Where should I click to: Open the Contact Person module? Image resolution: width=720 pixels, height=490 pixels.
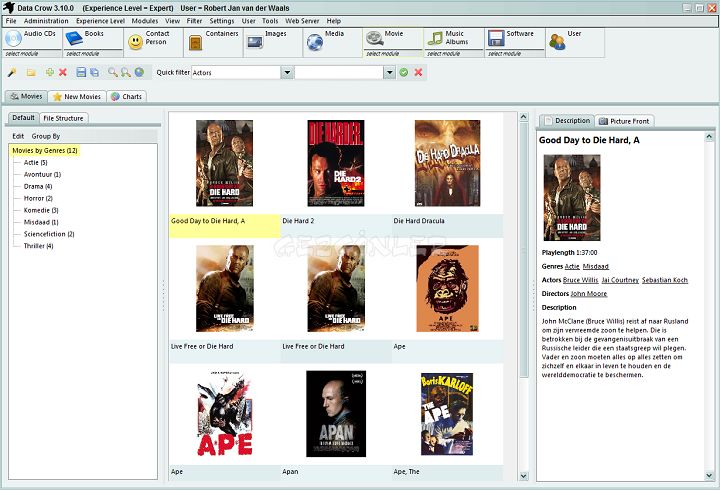pos(149,40)
